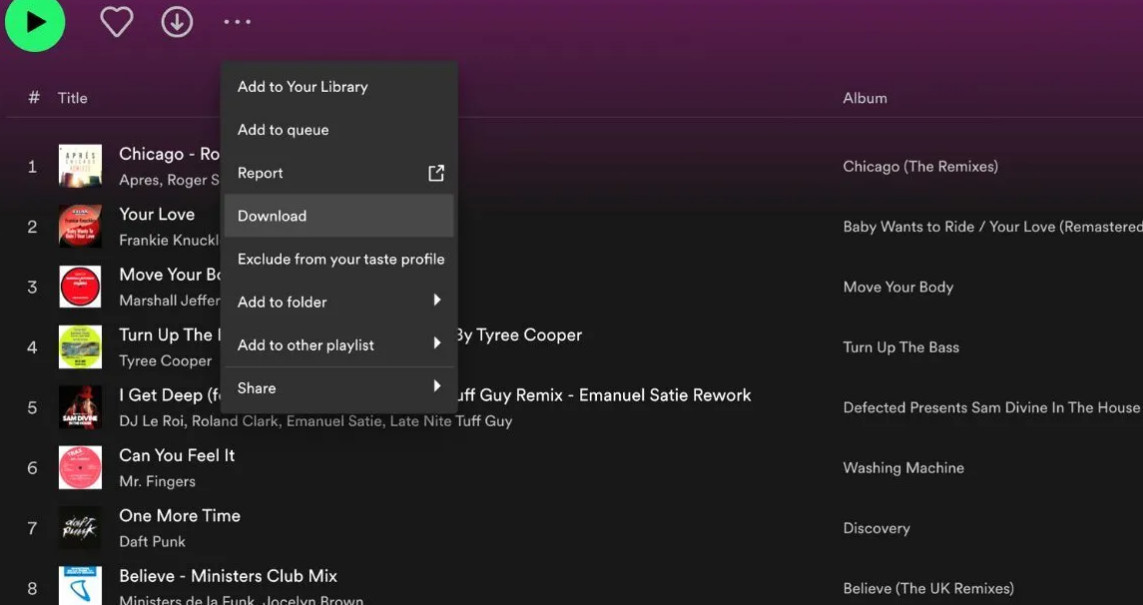
Task: Open the Add to folder submenu
Action: pyautogui.click(x=339, y=302)
